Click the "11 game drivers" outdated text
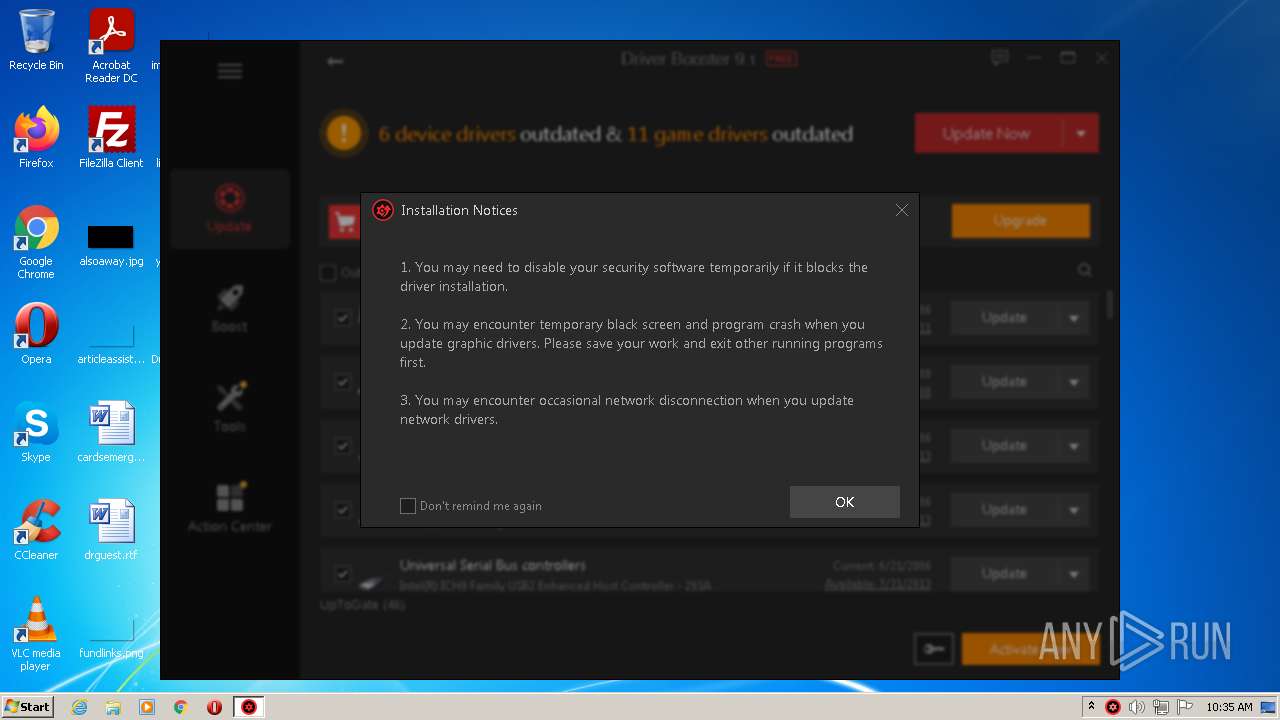 tap(697, 134)
